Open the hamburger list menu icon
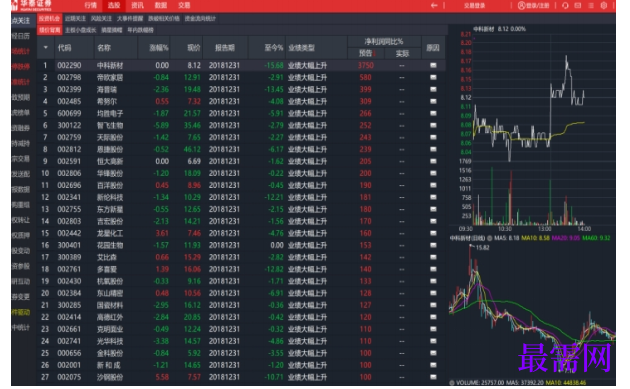 [x=591, y=5]
